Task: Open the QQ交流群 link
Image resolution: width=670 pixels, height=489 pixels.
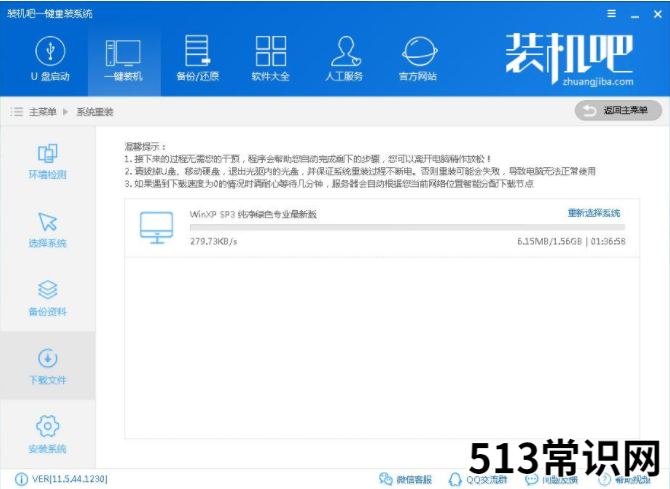Action: 478,480
